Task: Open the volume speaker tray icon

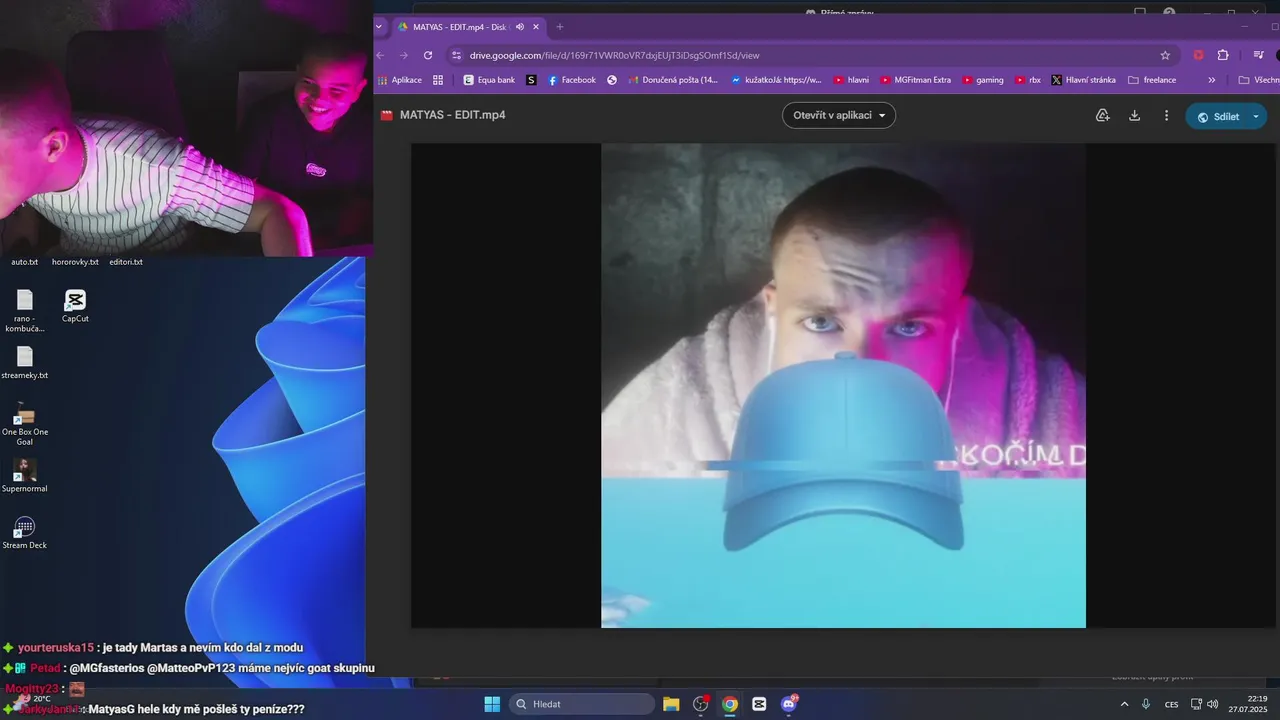Action: [1213, 704]
